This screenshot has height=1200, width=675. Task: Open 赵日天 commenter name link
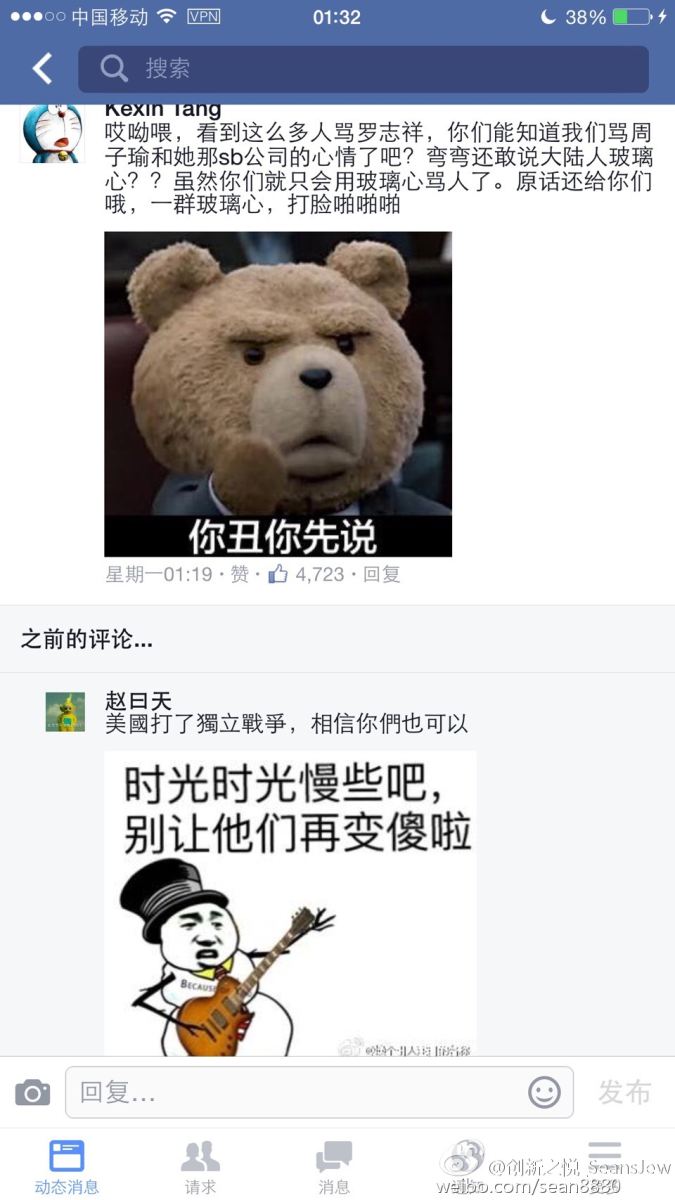coord(138,701)
